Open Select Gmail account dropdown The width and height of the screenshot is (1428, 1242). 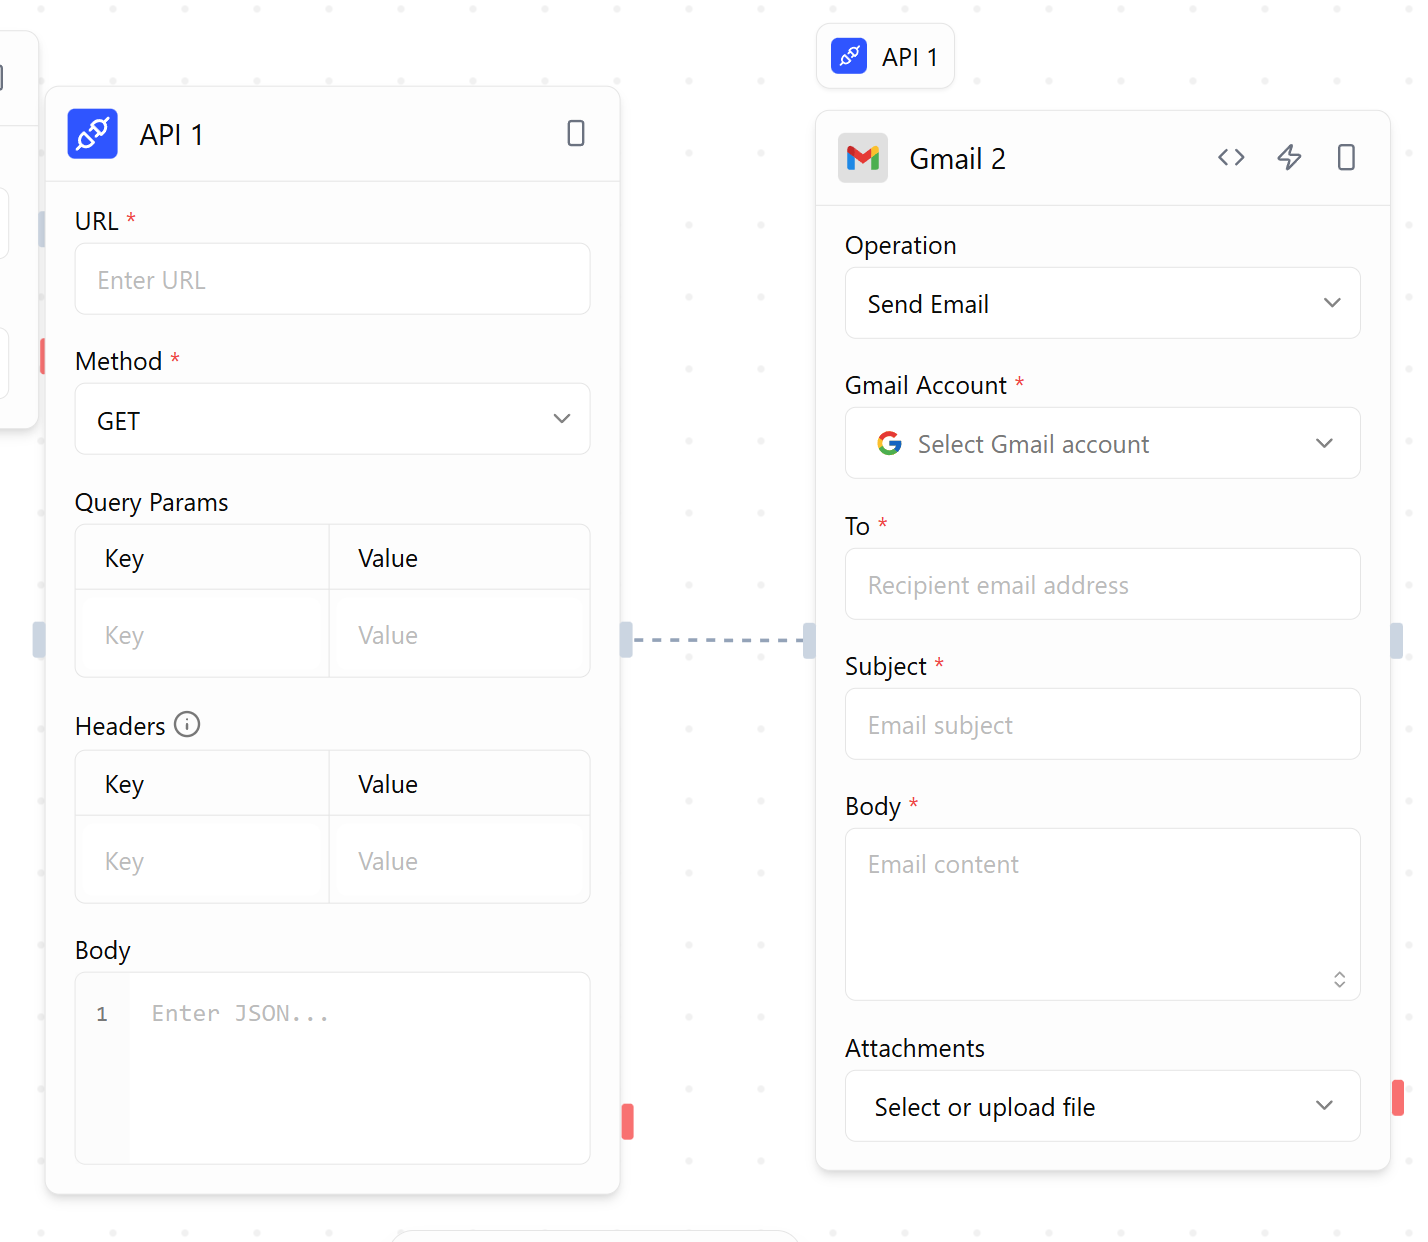(x=1102, y=444)
